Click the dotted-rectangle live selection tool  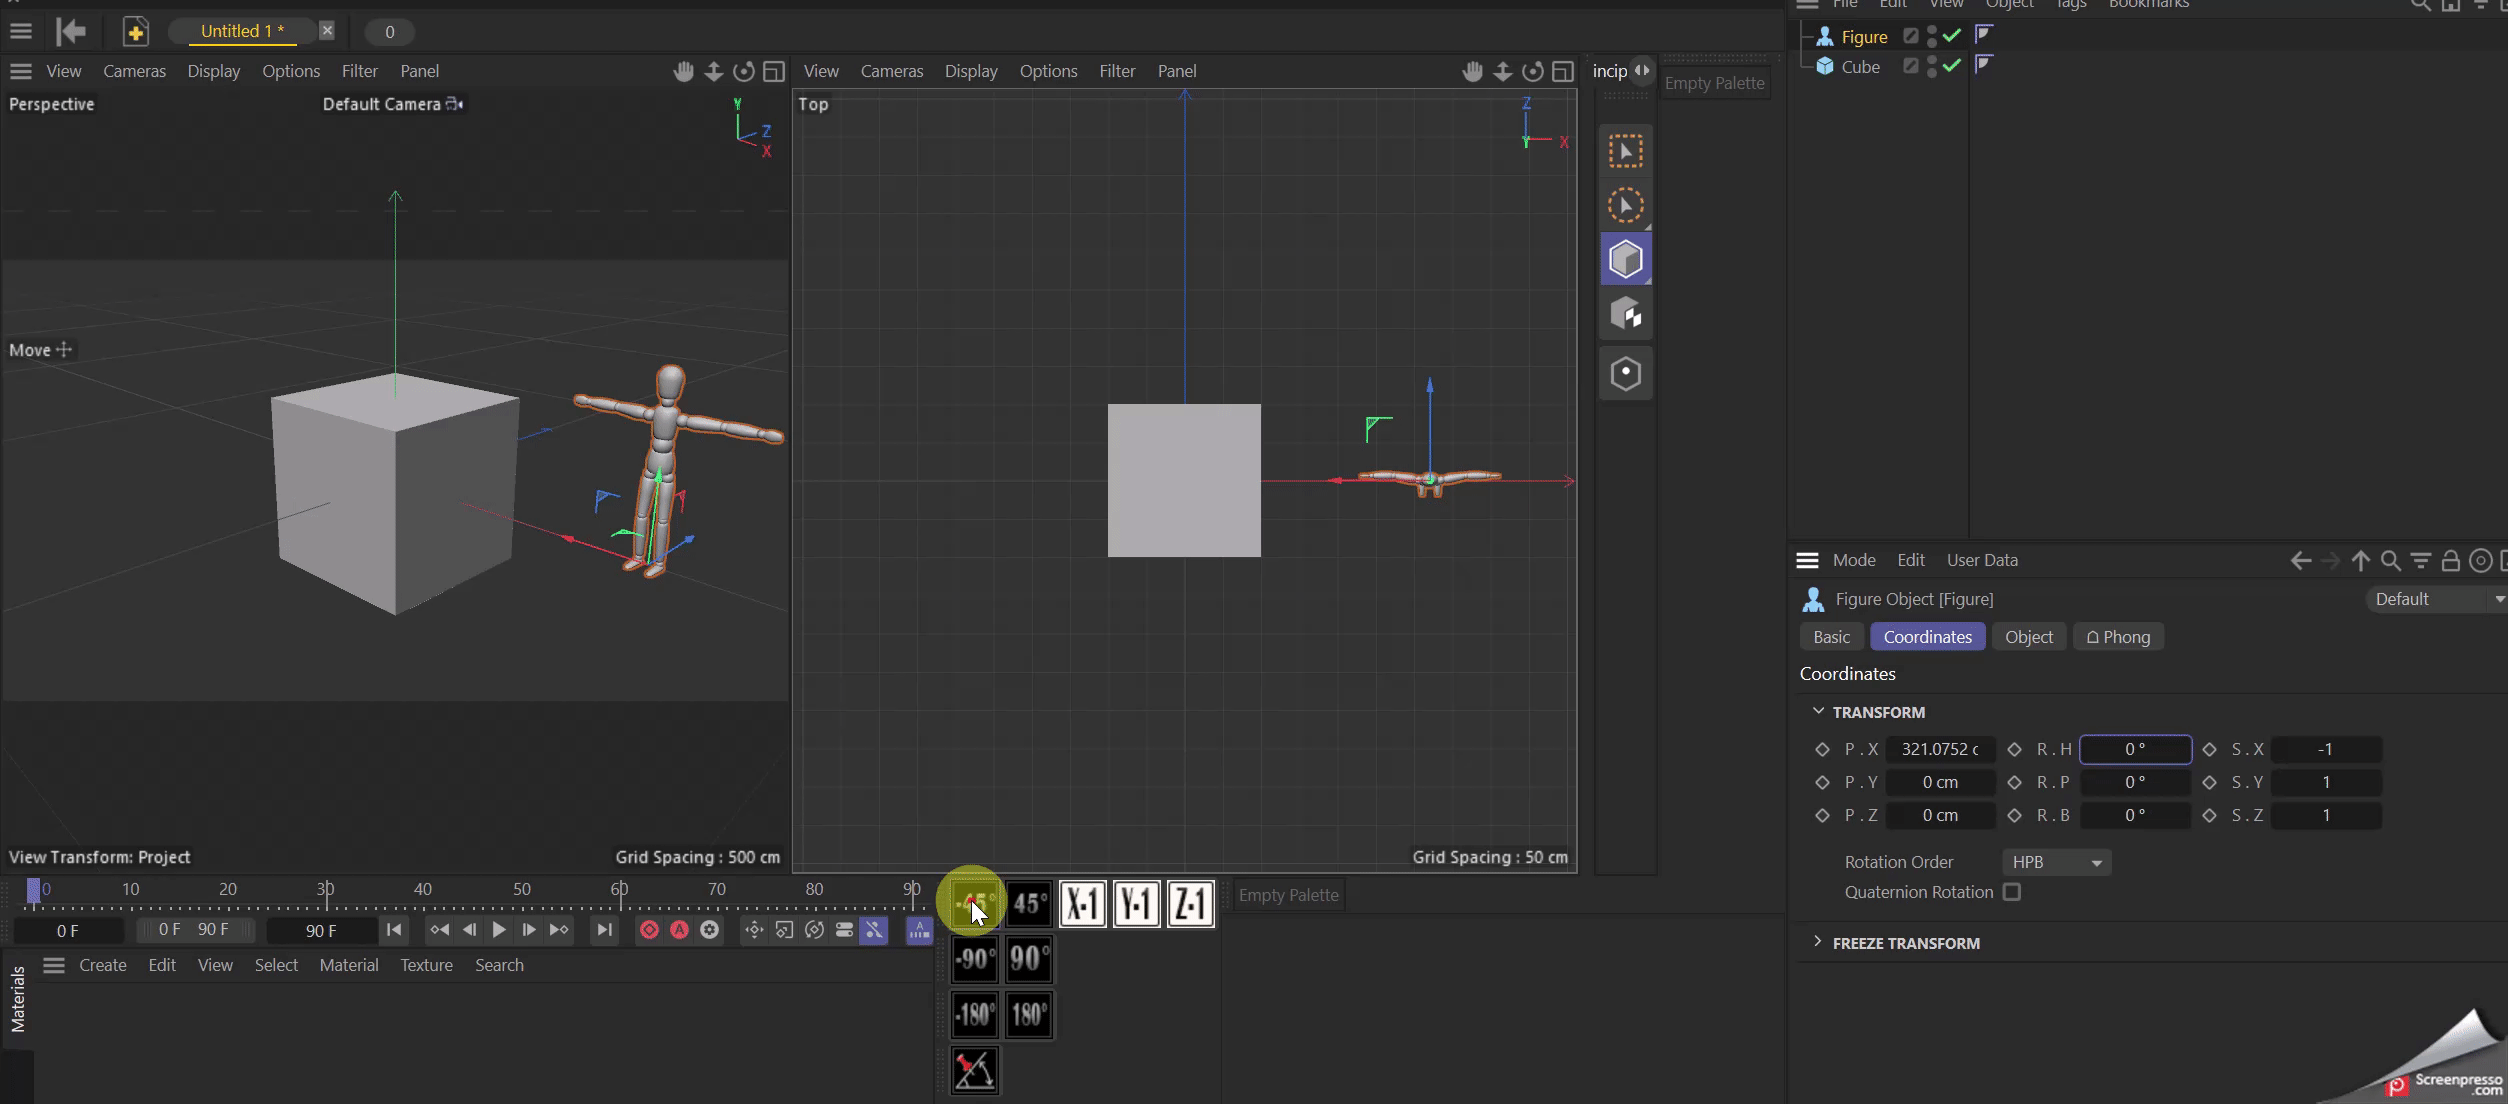(x=1625, y=151)
